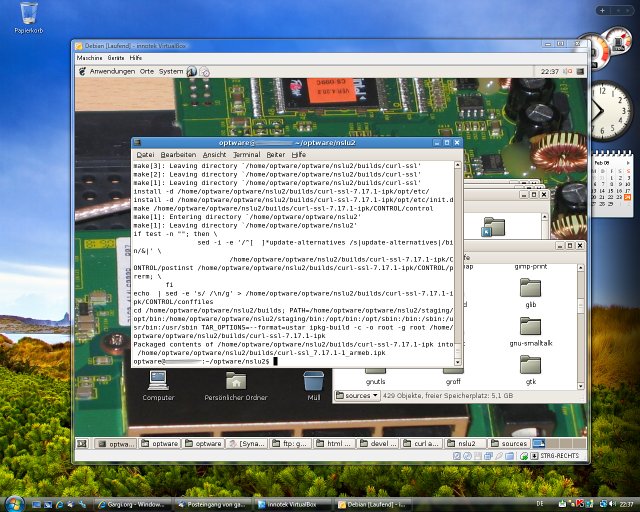Click the floppy indicator in VirtualBox status bar
This screenshot has width=640, height=512.
478,456
